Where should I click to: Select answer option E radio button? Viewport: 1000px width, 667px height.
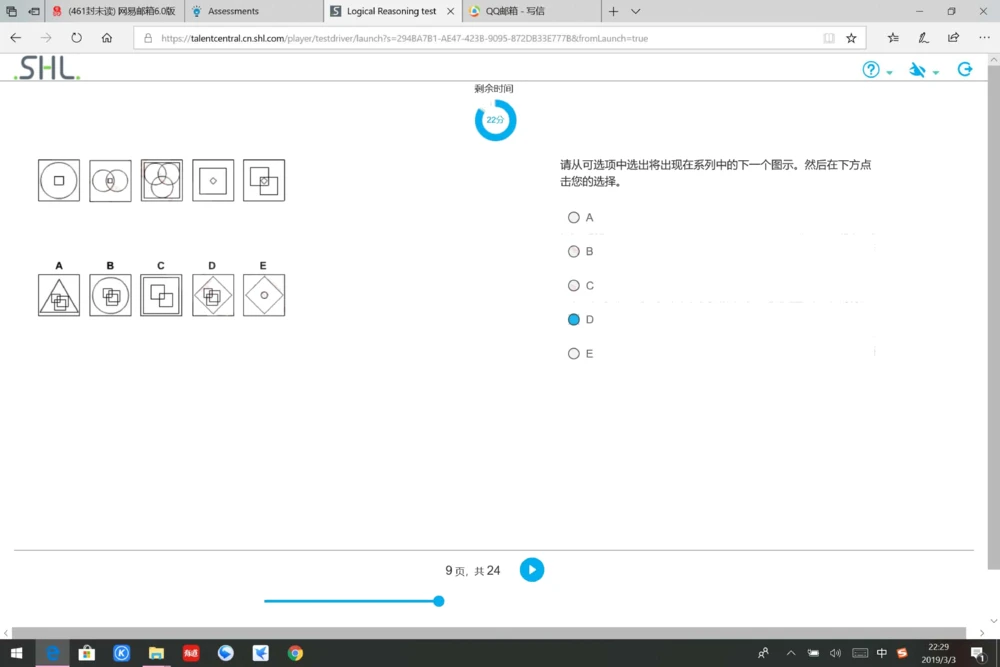(574, 353)
